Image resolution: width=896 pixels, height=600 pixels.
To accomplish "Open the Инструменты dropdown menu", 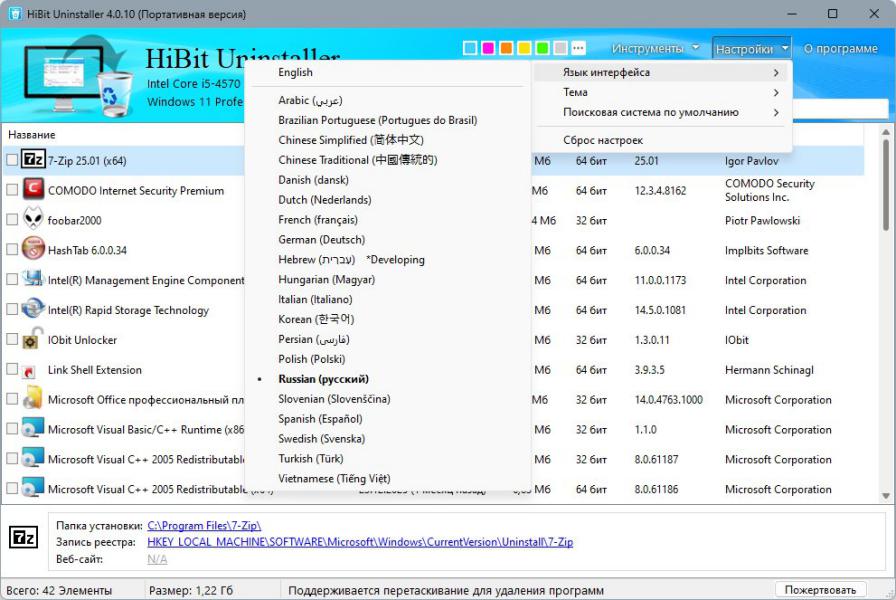I will coord(655,48).
